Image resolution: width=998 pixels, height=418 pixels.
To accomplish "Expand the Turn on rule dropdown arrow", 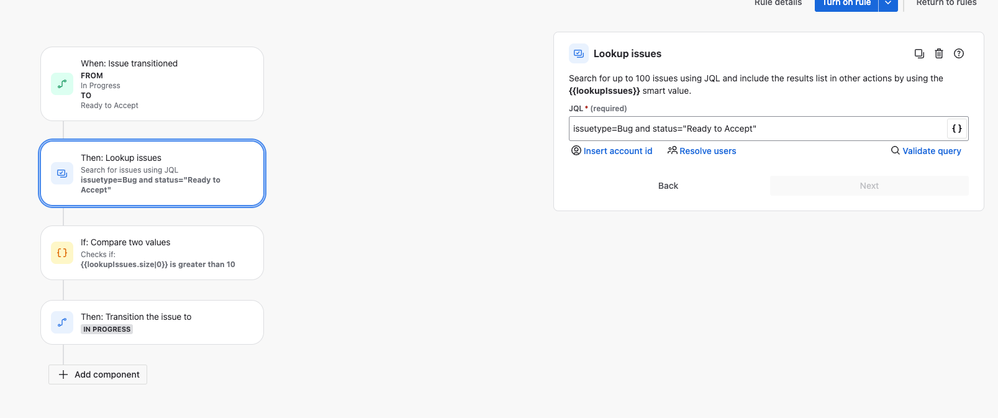I will click(x=888, y=4).
